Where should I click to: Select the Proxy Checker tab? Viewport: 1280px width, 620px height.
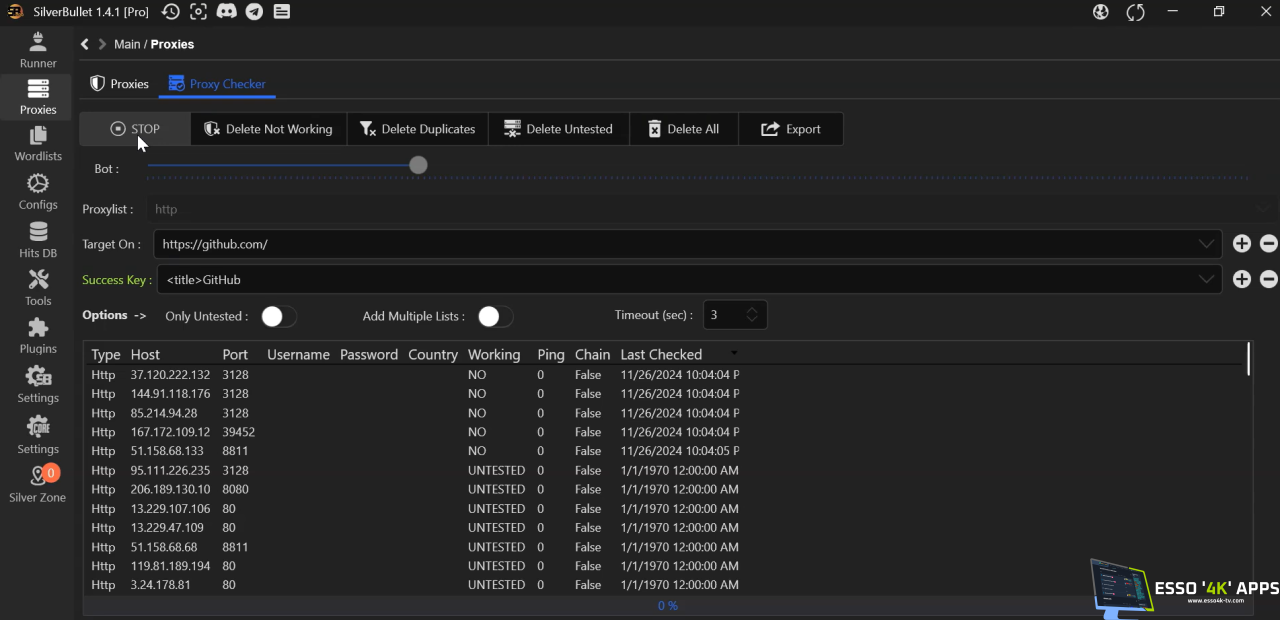pos(217,84)
